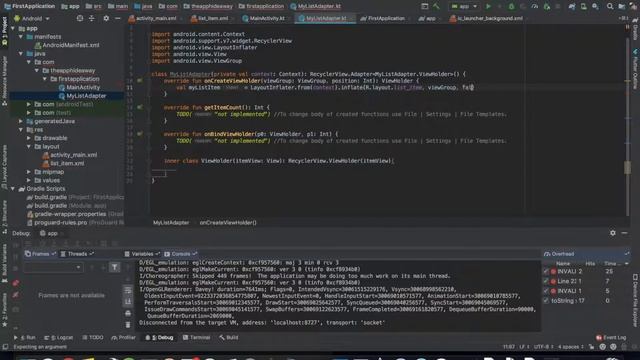Click scroll-to-end icon beside console

(x=128, y=302)
